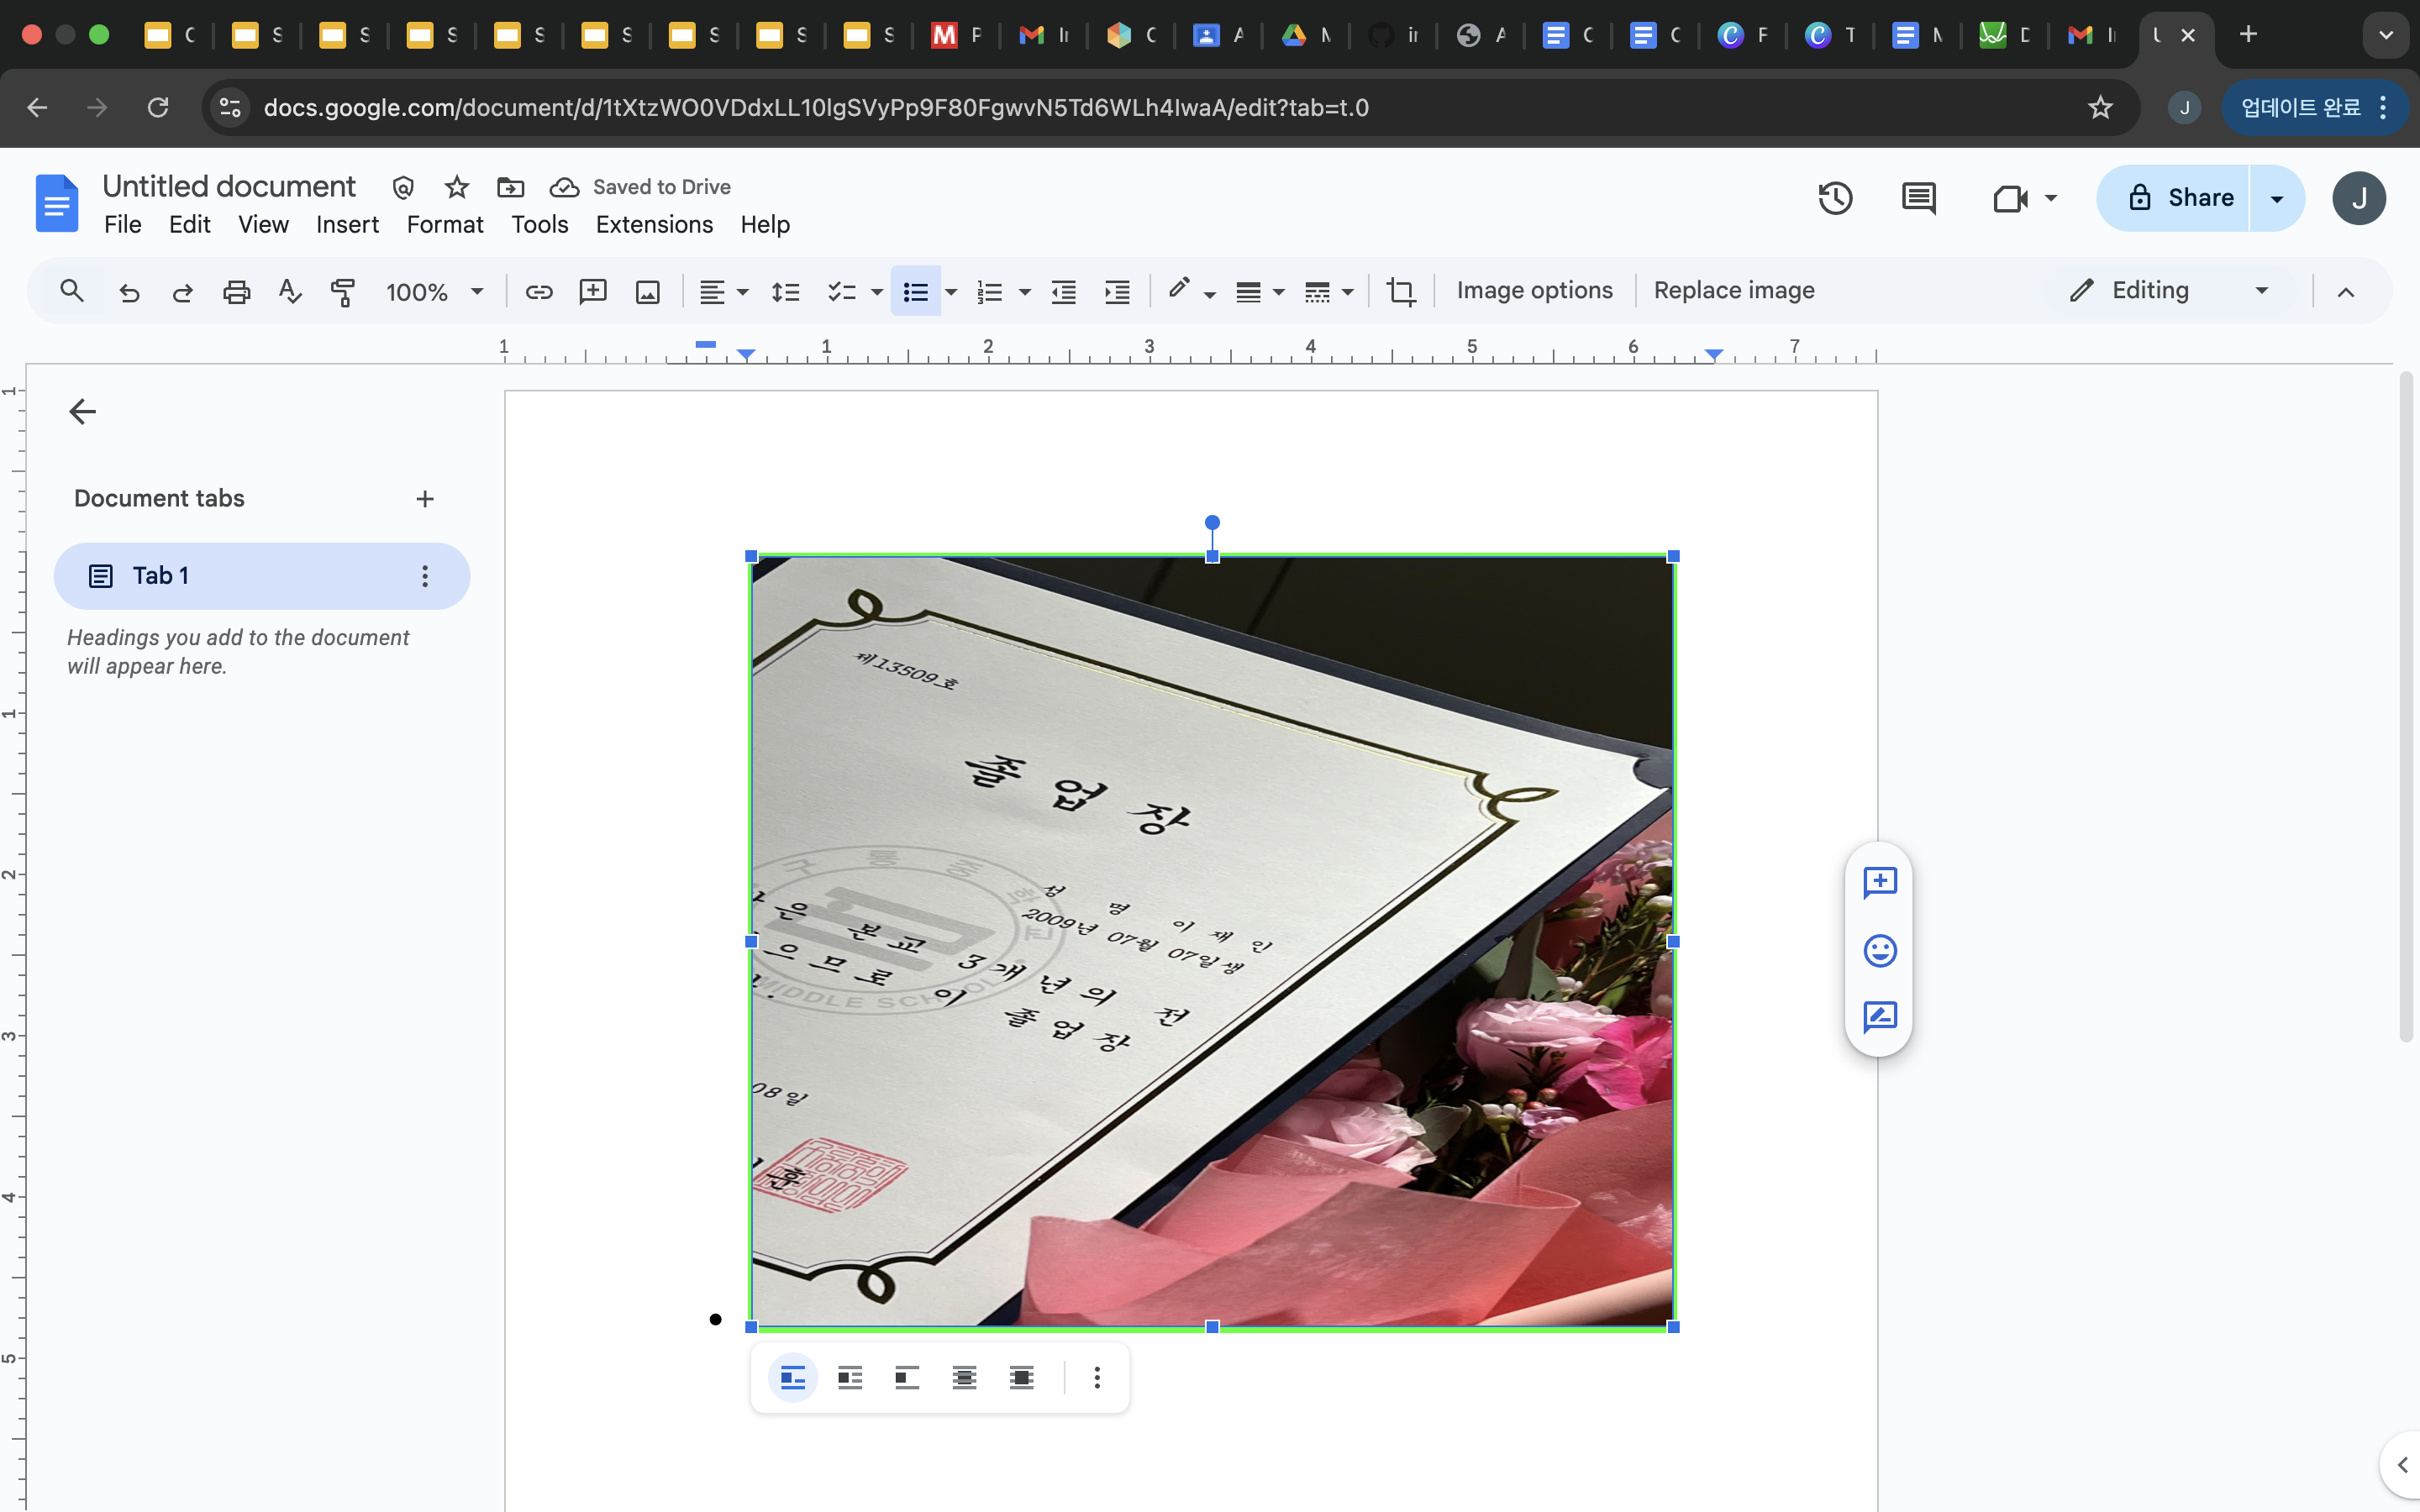
Task: Click the crop image icon
Action: (1400, 291)
